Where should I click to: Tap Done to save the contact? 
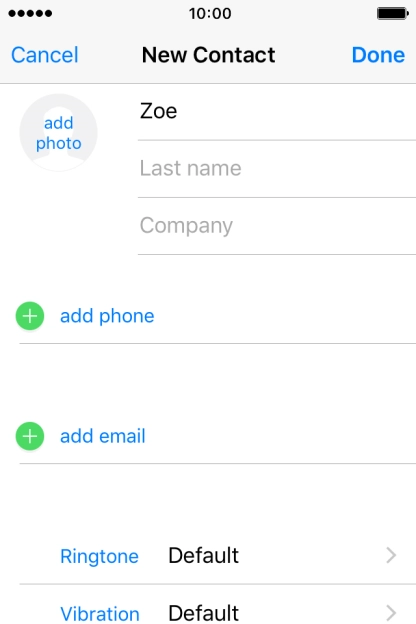tap(378, 55)
